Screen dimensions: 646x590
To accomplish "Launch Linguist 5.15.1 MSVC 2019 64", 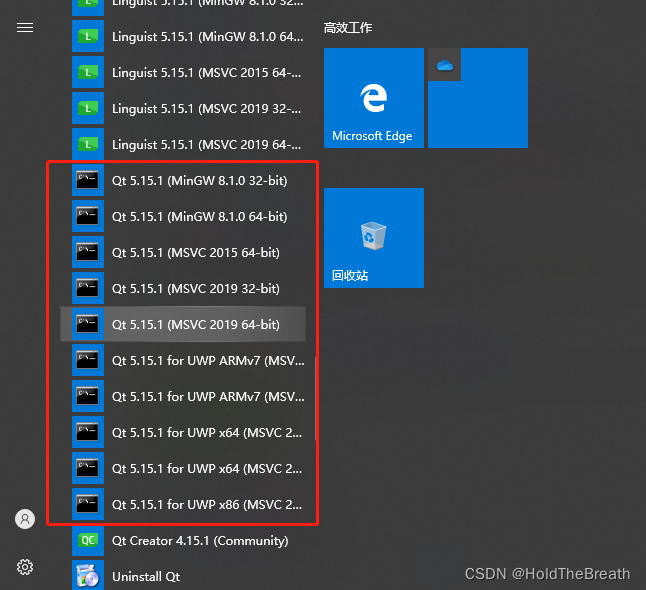I will pos(183,144).
